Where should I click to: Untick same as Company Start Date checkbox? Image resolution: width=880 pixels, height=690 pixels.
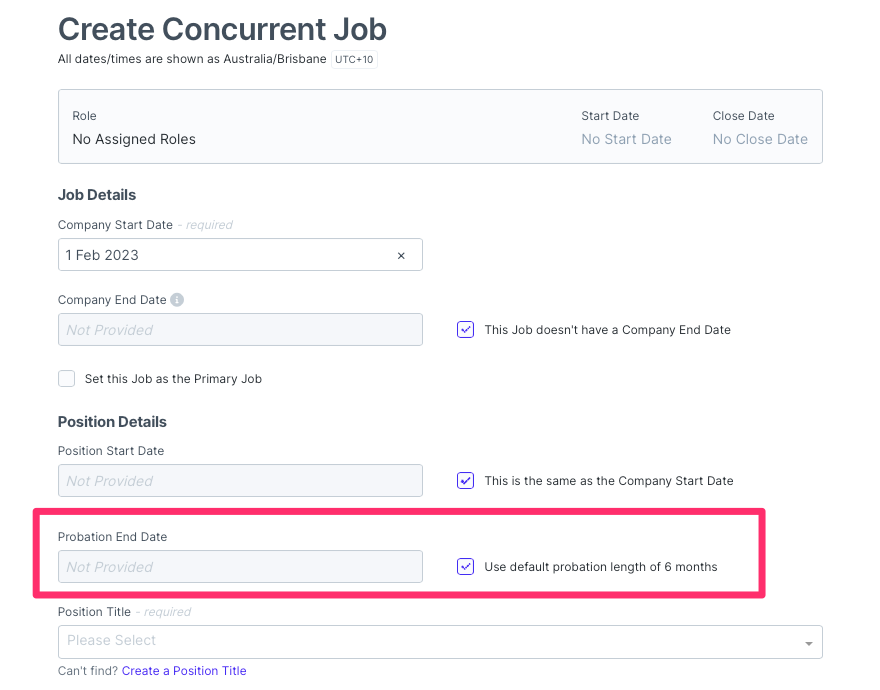coord(465,480)
